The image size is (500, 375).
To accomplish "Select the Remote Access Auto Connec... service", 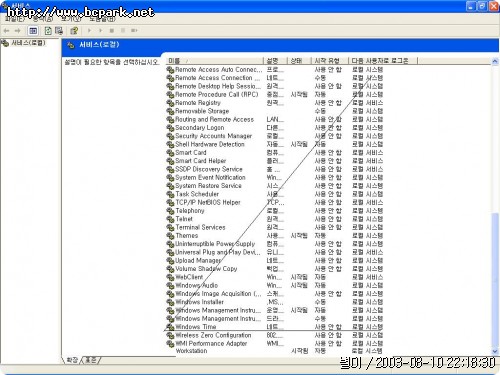I will pos(275,70).
